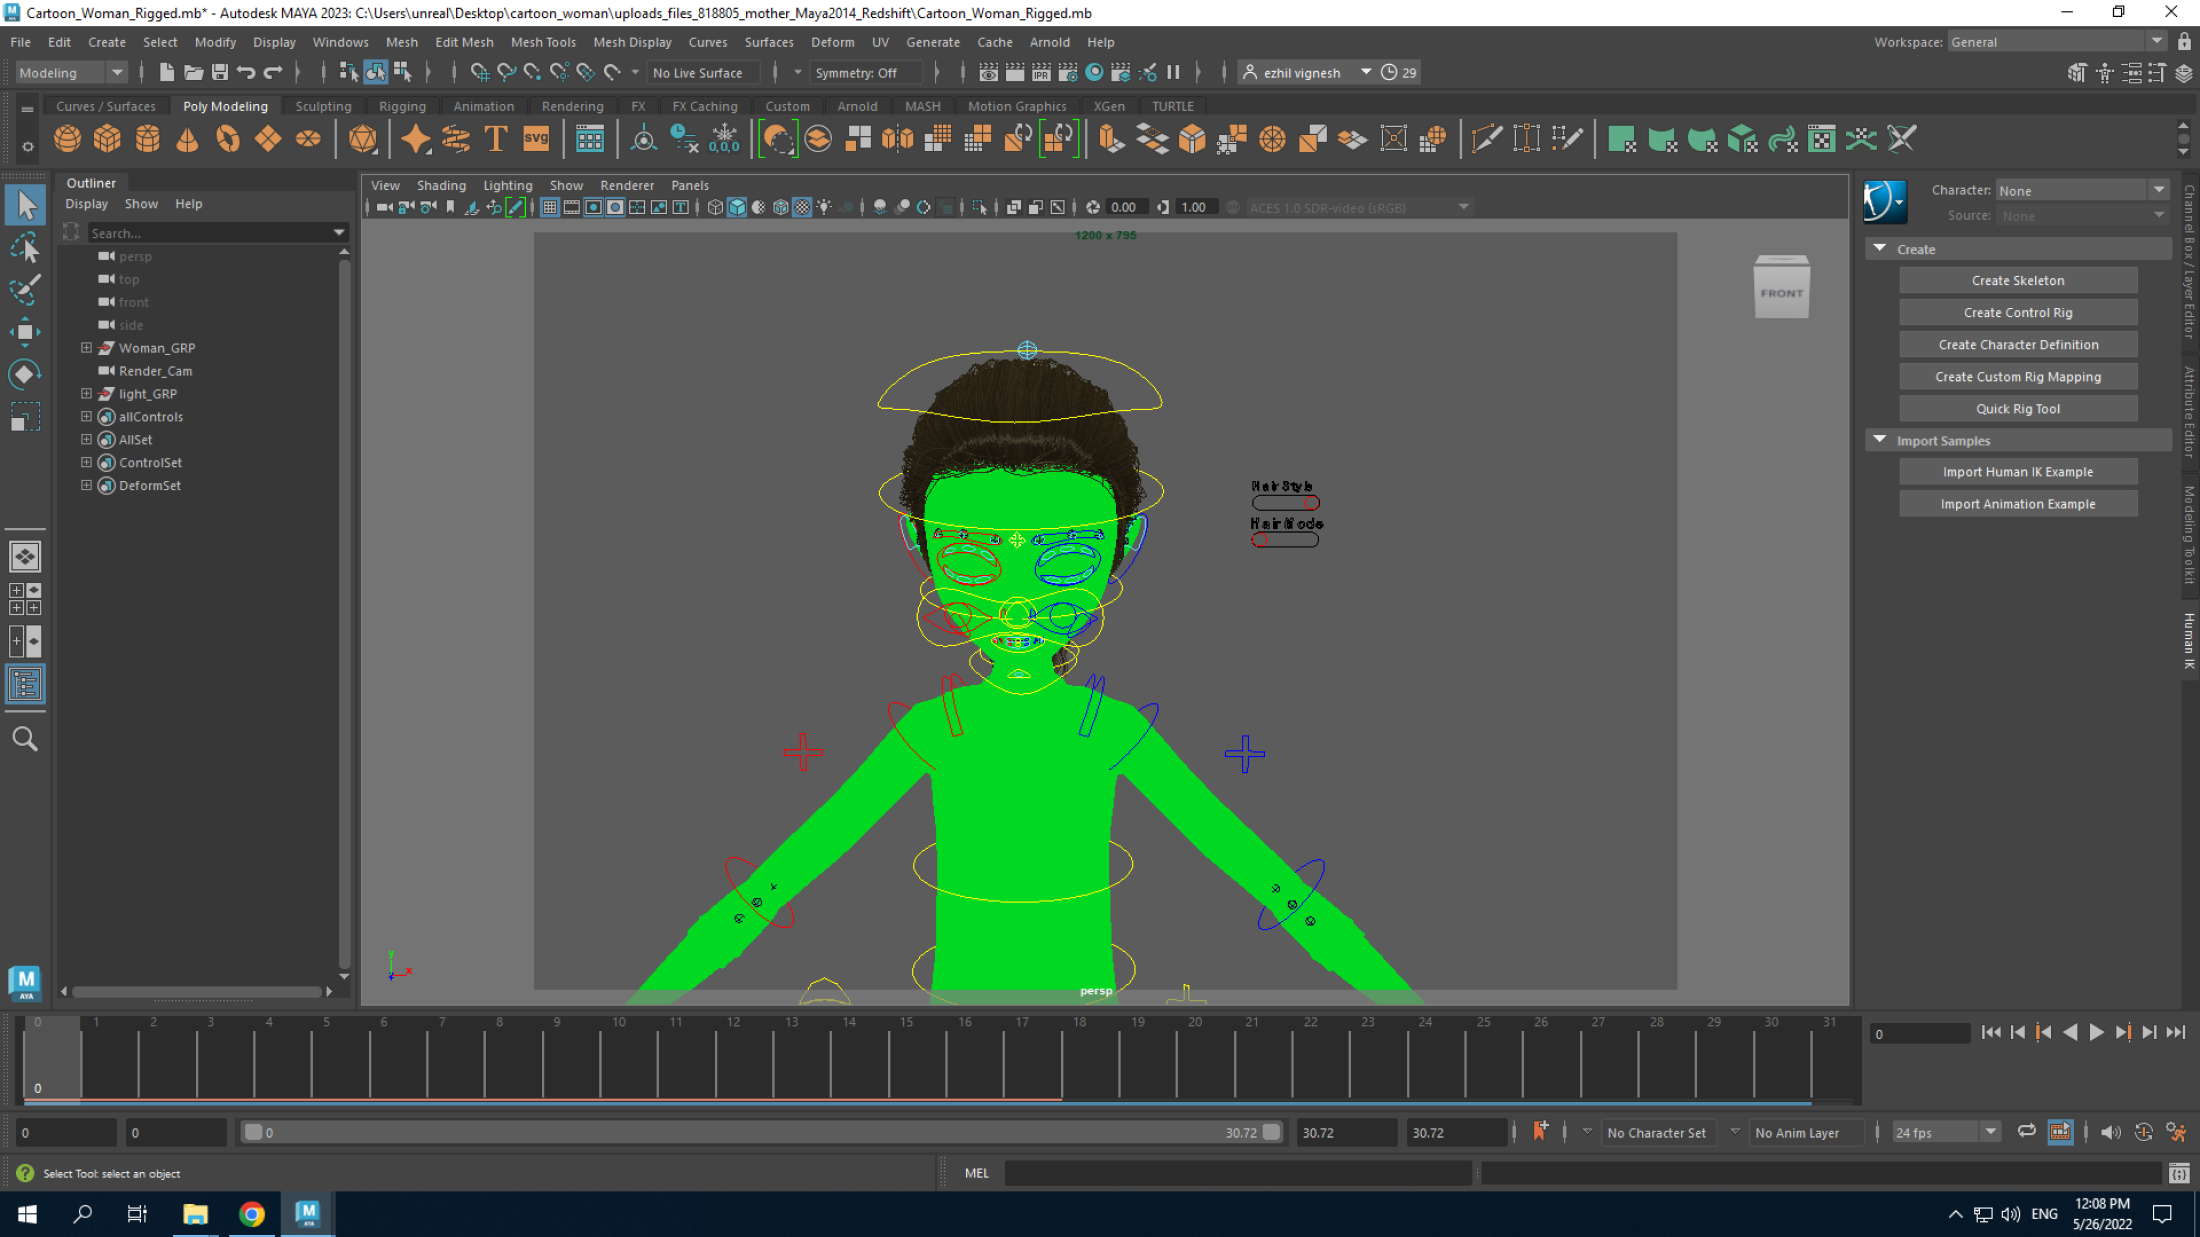Click the Create Skeleton button
This screenshot has height=1237, width=2200.
point(2017,281)
